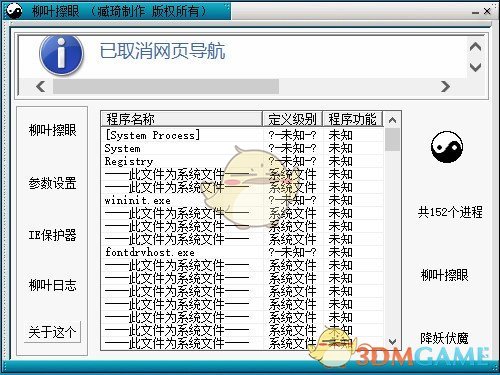Image resolution: width=500 pixels, height=375 pixels.
Task: Select the [System Process] row
Action: coord(242,135)
